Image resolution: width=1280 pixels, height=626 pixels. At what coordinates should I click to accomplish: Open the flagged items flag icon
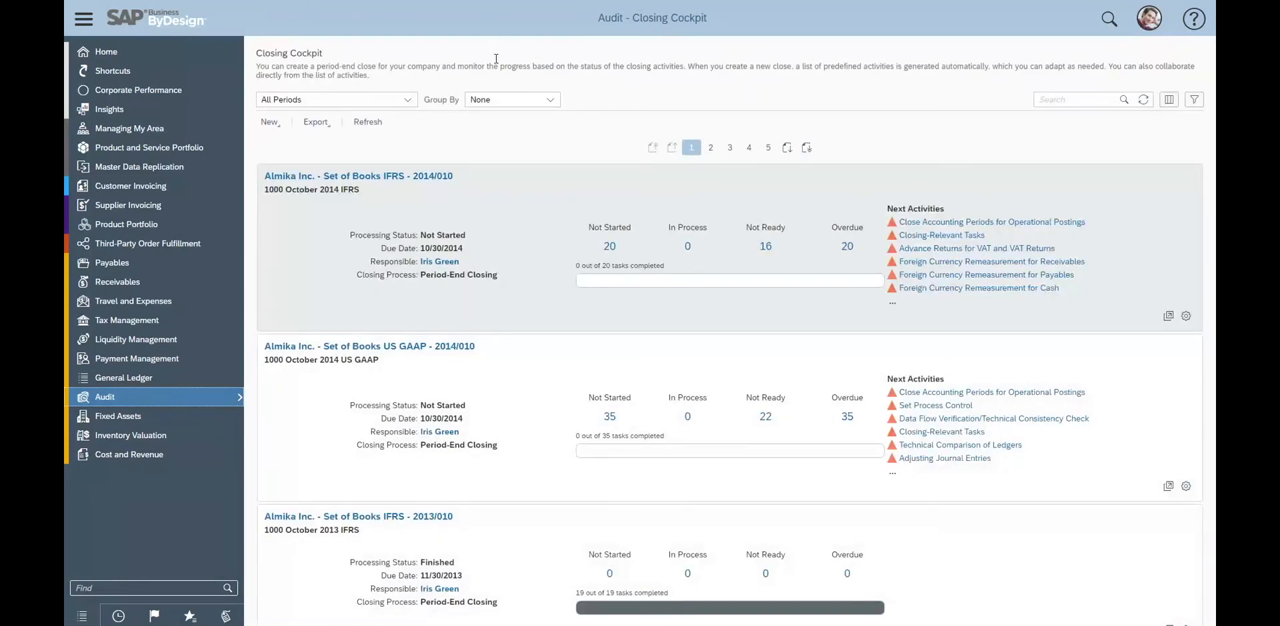click(x=154, y=616)
